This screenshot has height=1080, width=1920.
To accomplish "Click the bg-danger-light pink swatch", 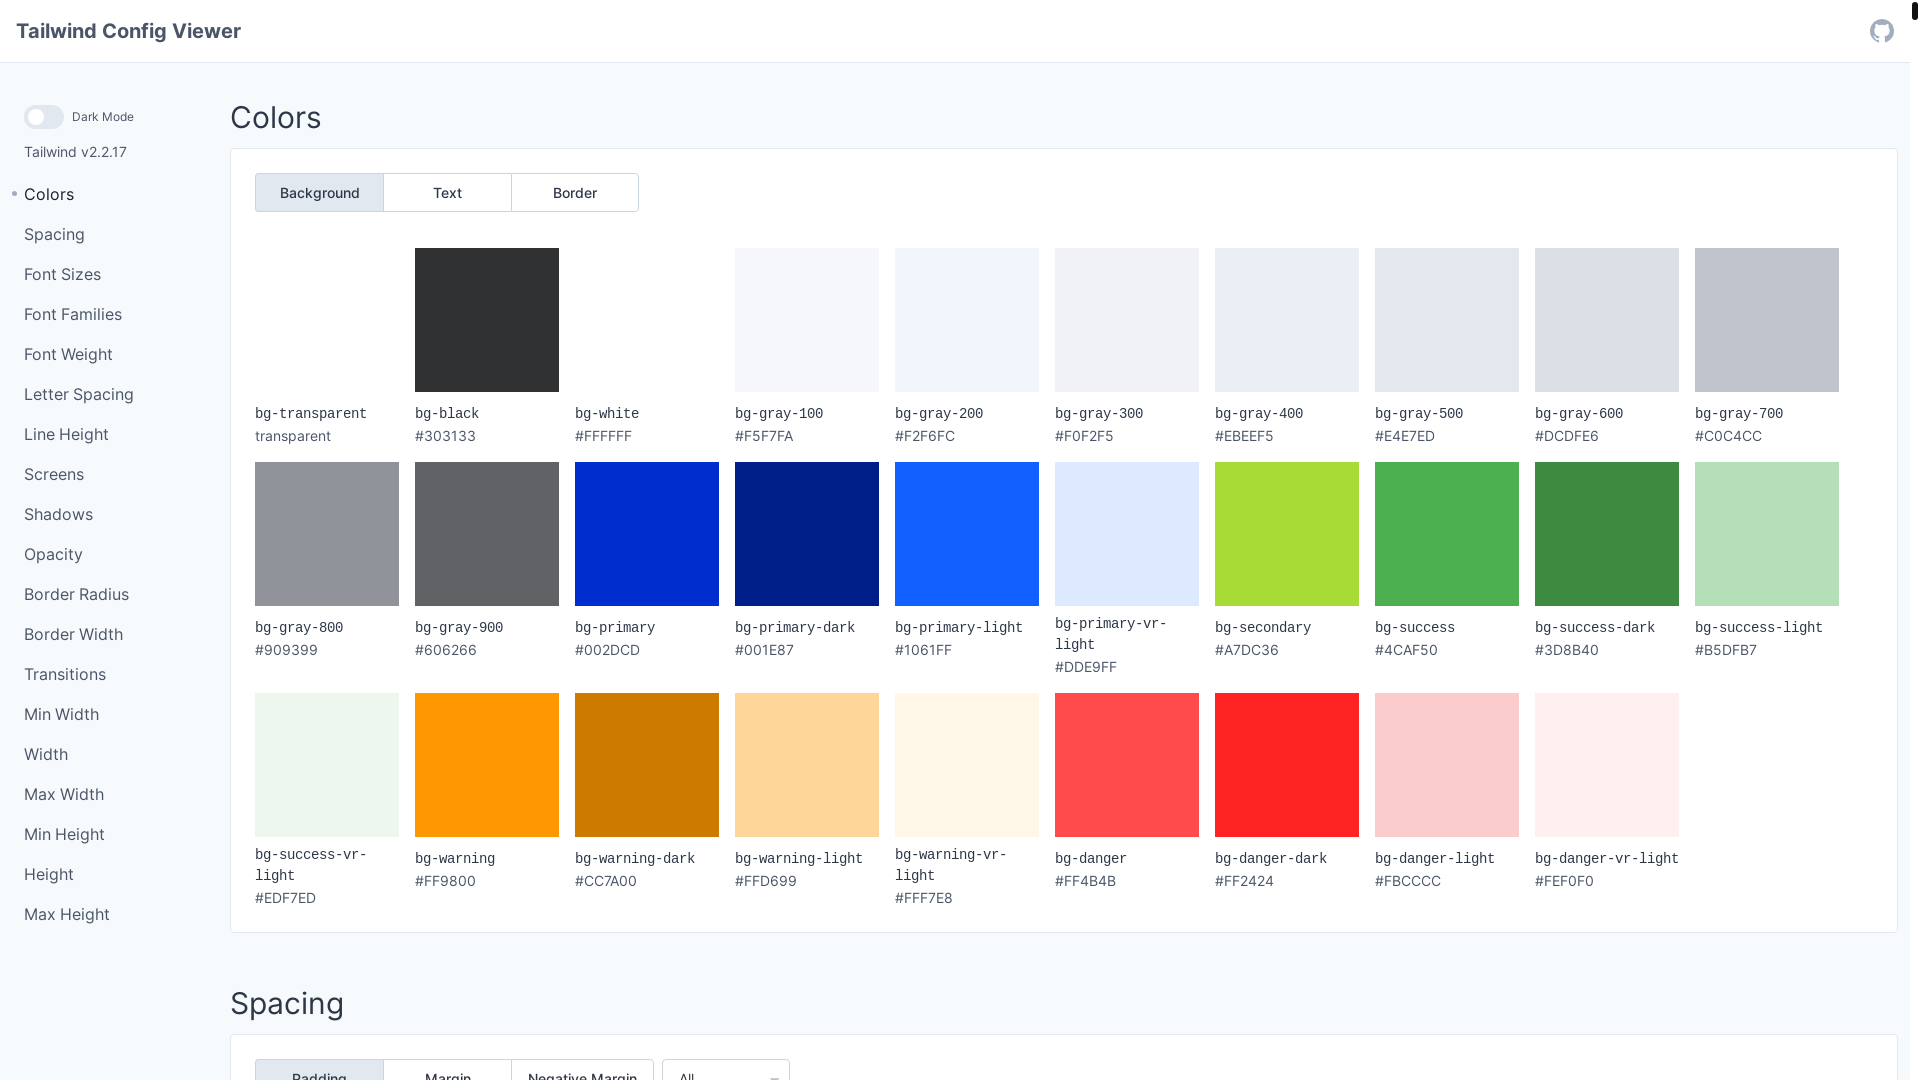I will (x=1447, y=765).
